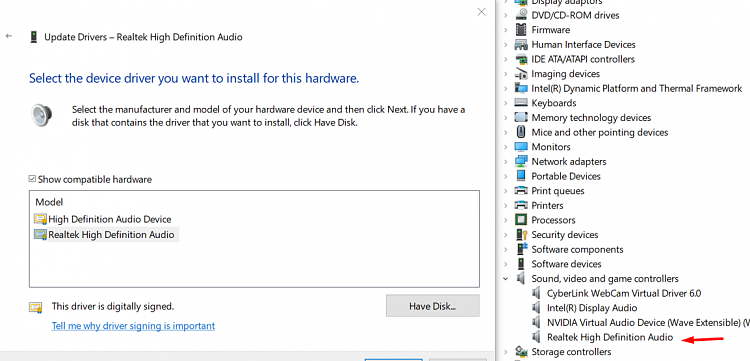750x361 pixels.
Task: Click the icon beside Realtek High Definition Audio model
Action: pyautogui.click(x=40, y=235)
